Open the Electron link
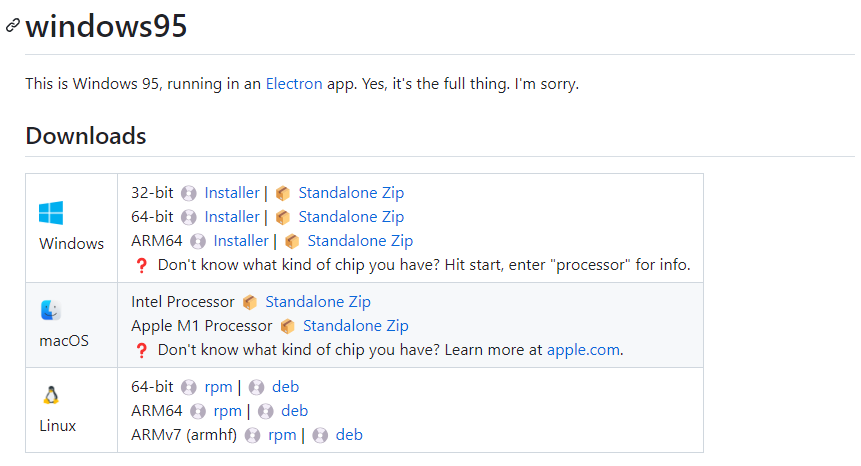Viewport: 861px width, 466px height. [x=294, y=83]
